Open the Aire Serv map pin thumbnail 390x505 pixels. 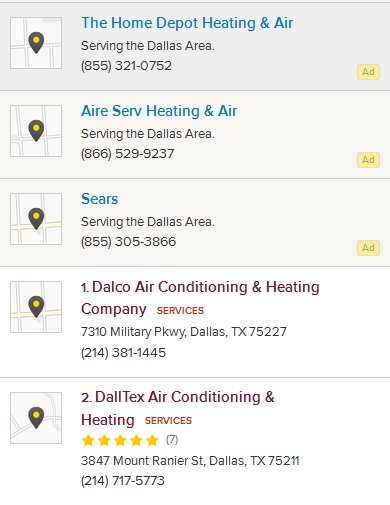[x=36, y=131]
